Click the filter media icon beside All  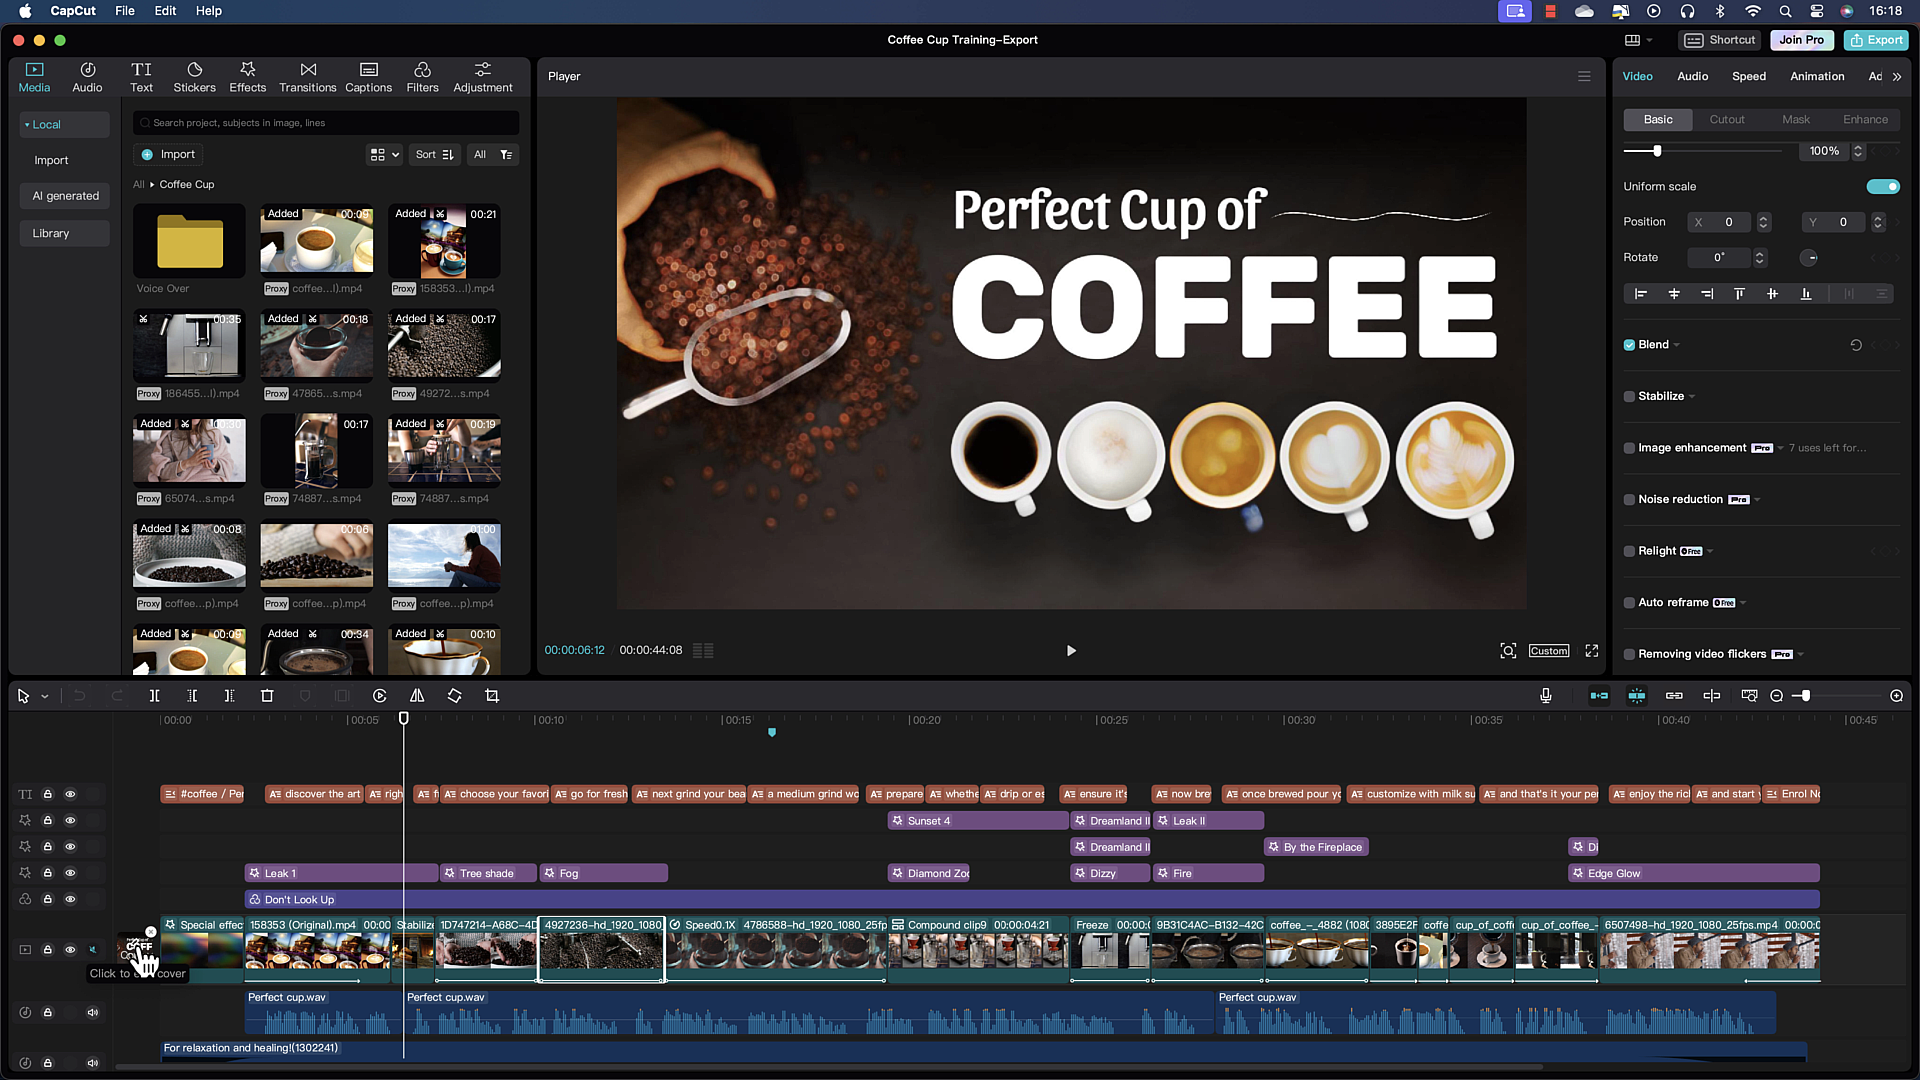point(506,155)
